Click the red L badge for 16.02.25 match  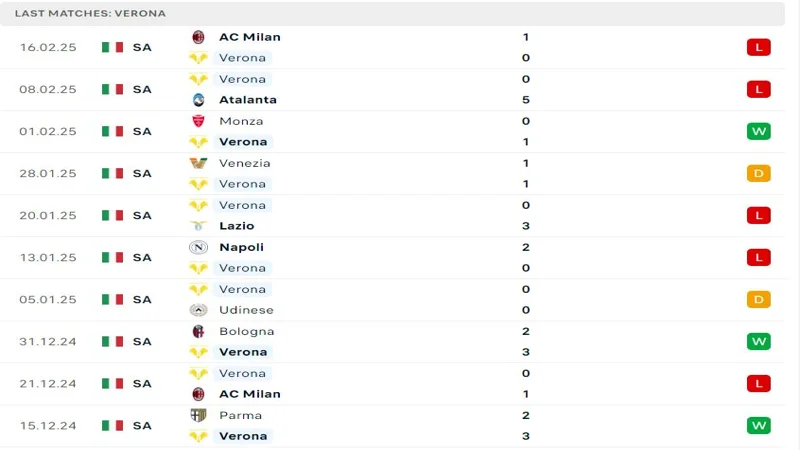[x=759, y=47]
